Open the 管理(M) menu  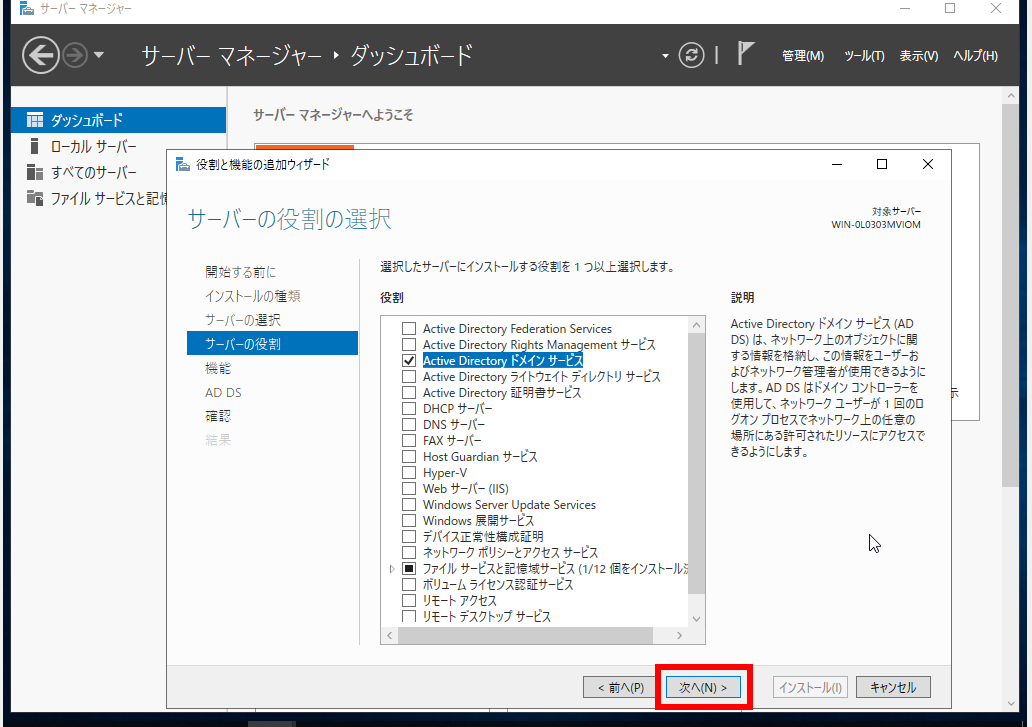click(803, 56)
